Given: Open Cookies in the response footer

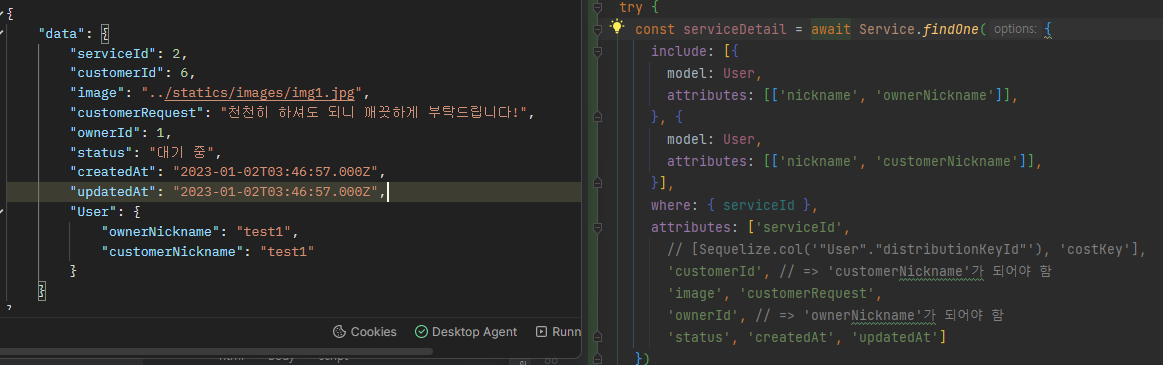Looking at the screenshot, I should (364, 332).
